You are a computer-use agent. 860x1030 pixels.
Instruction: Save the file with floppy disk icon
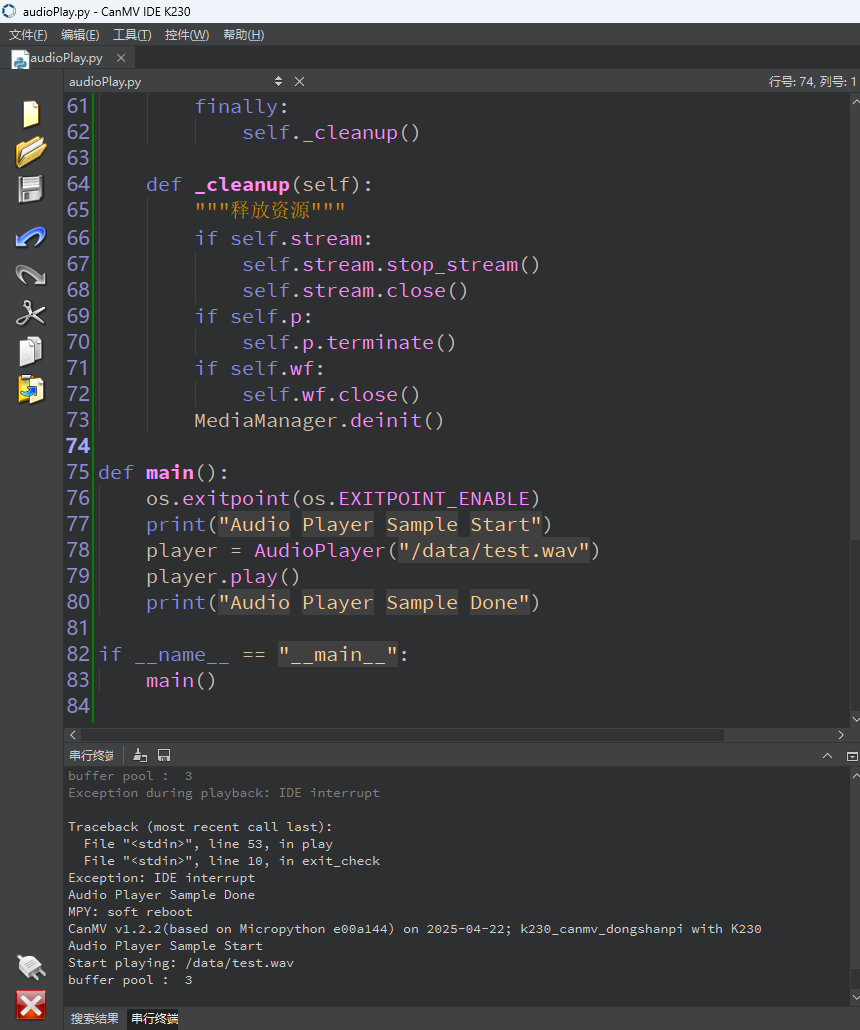[x=31, y=190]
